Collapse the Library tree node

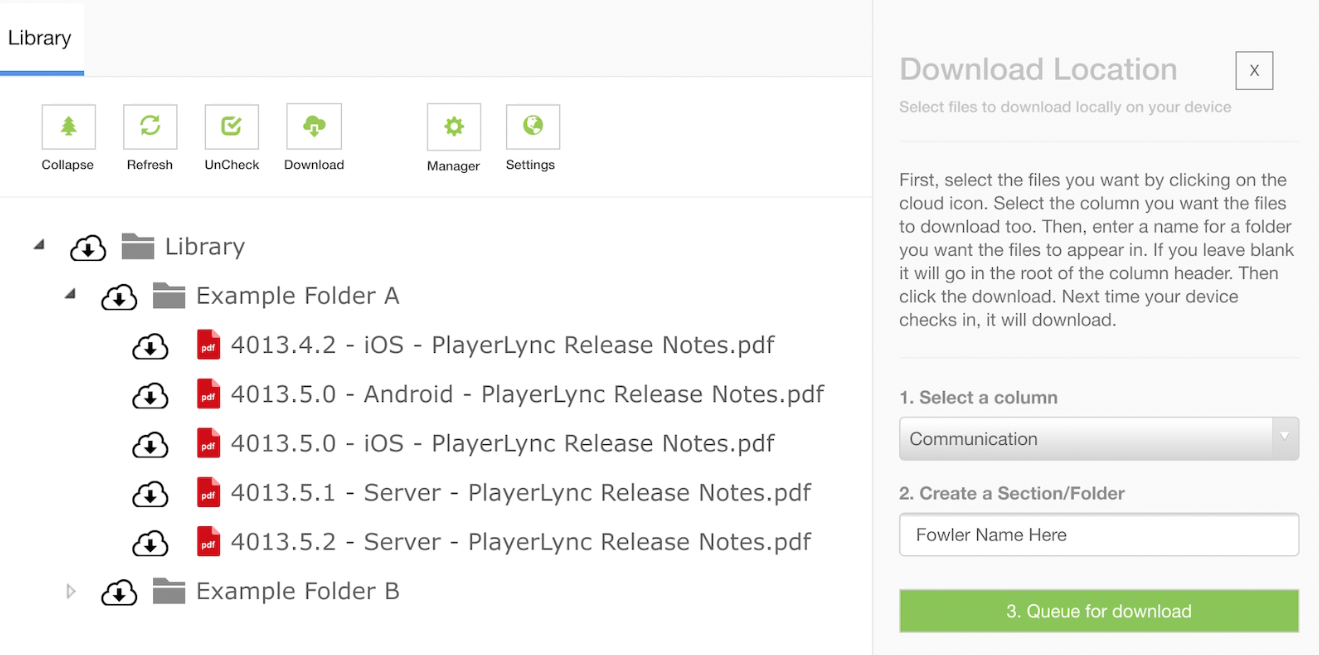(x=39, y=244)
